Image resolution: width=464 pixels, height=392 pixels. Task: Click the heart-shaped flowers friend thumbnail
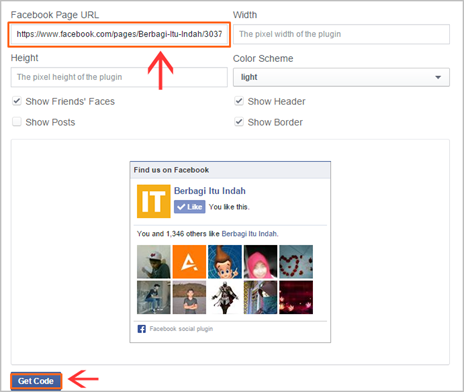tap(296, 262)
